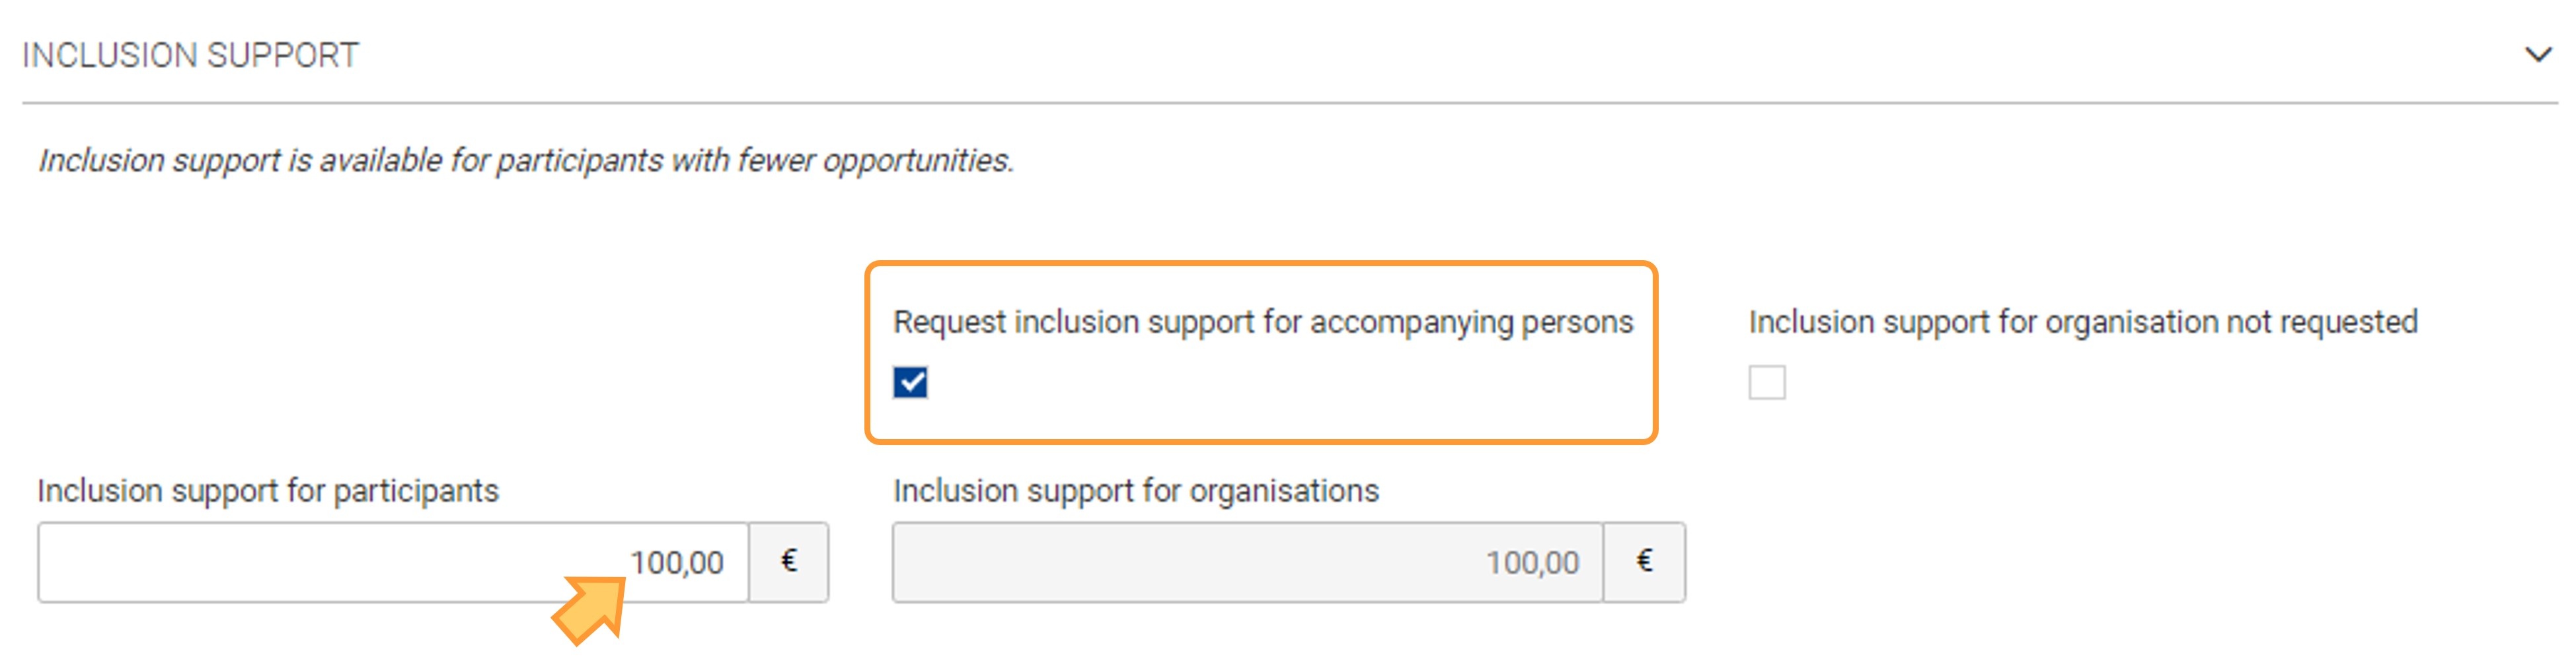Click the 100,00 value in organisations field
Screen dimensions: 2576x663
pyautogui.click(x=1532, y=563)
